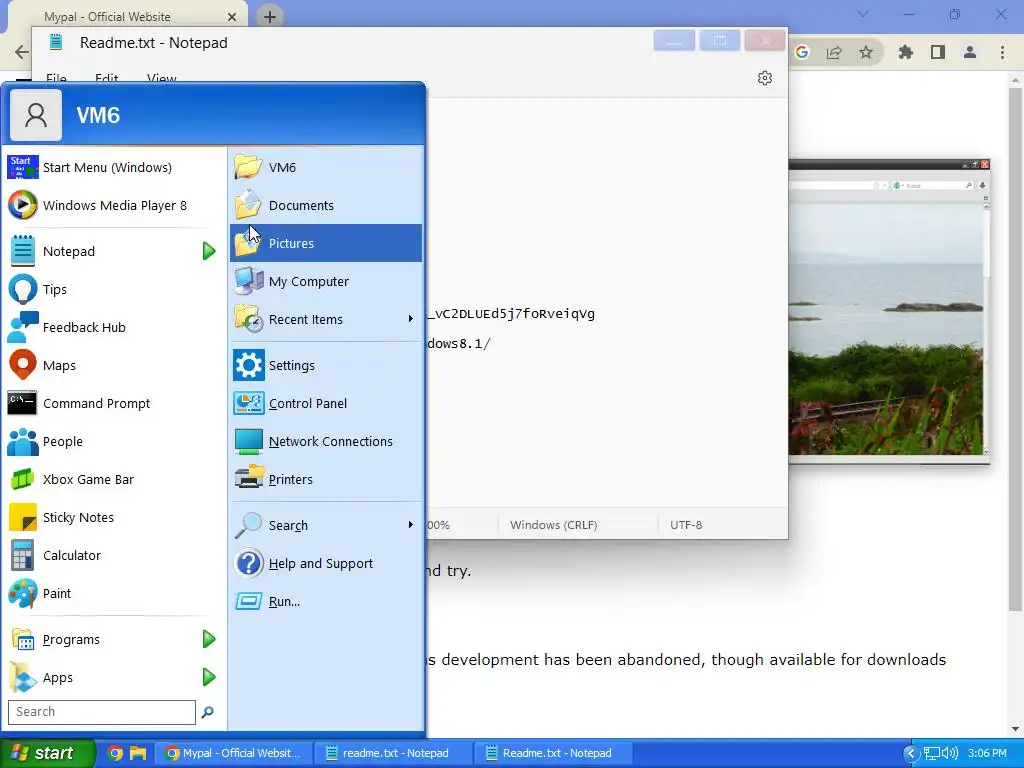Open Notepad settings gear icon
The width and height of the screenshot is (1024, 768).
[765, 78]
